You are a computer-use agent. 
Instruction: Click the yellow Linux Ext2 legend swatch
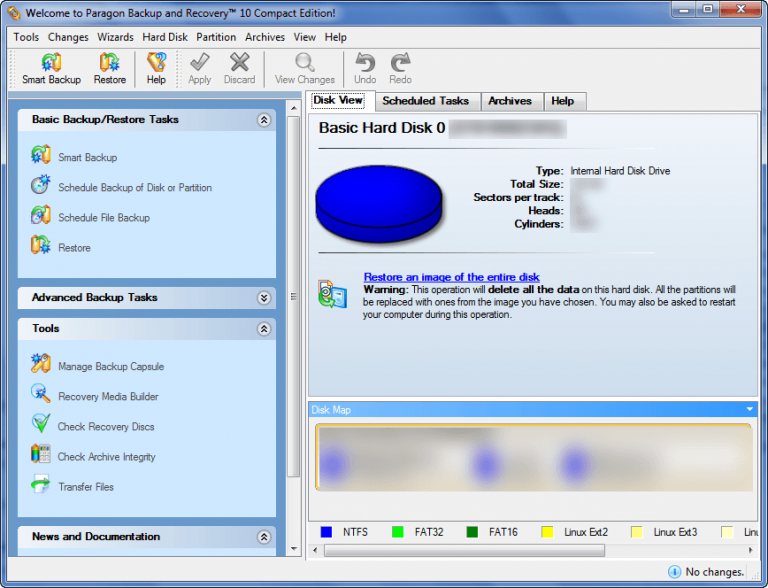click(547, 532)
